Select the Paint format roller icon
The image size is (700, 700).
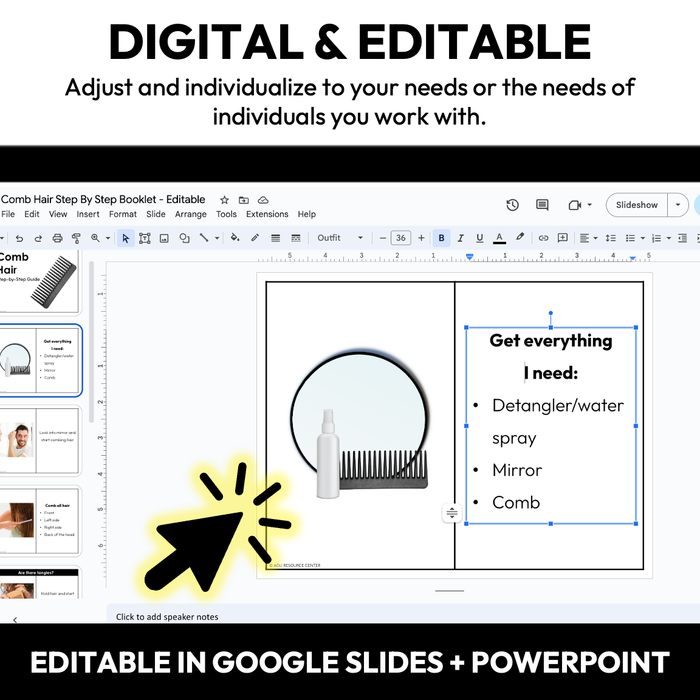pos(76,238)
